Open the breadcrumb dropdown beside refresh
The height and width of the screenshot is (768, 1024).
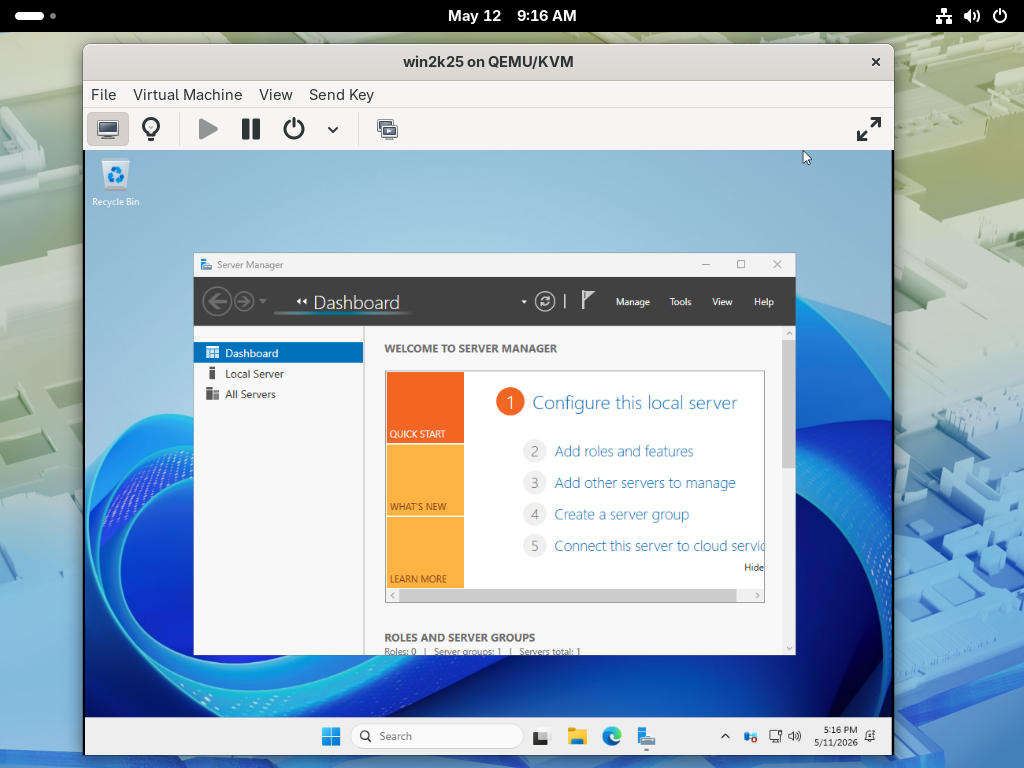click(x=524, y=302)
